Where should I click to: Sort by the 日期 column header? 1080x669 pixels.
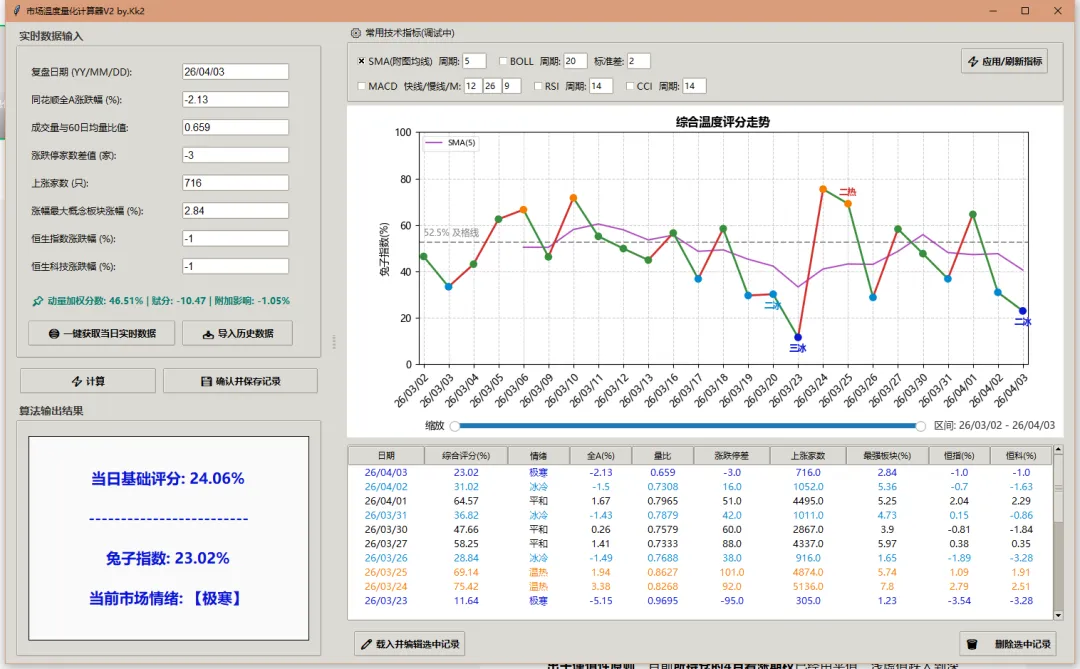(386, 455)
